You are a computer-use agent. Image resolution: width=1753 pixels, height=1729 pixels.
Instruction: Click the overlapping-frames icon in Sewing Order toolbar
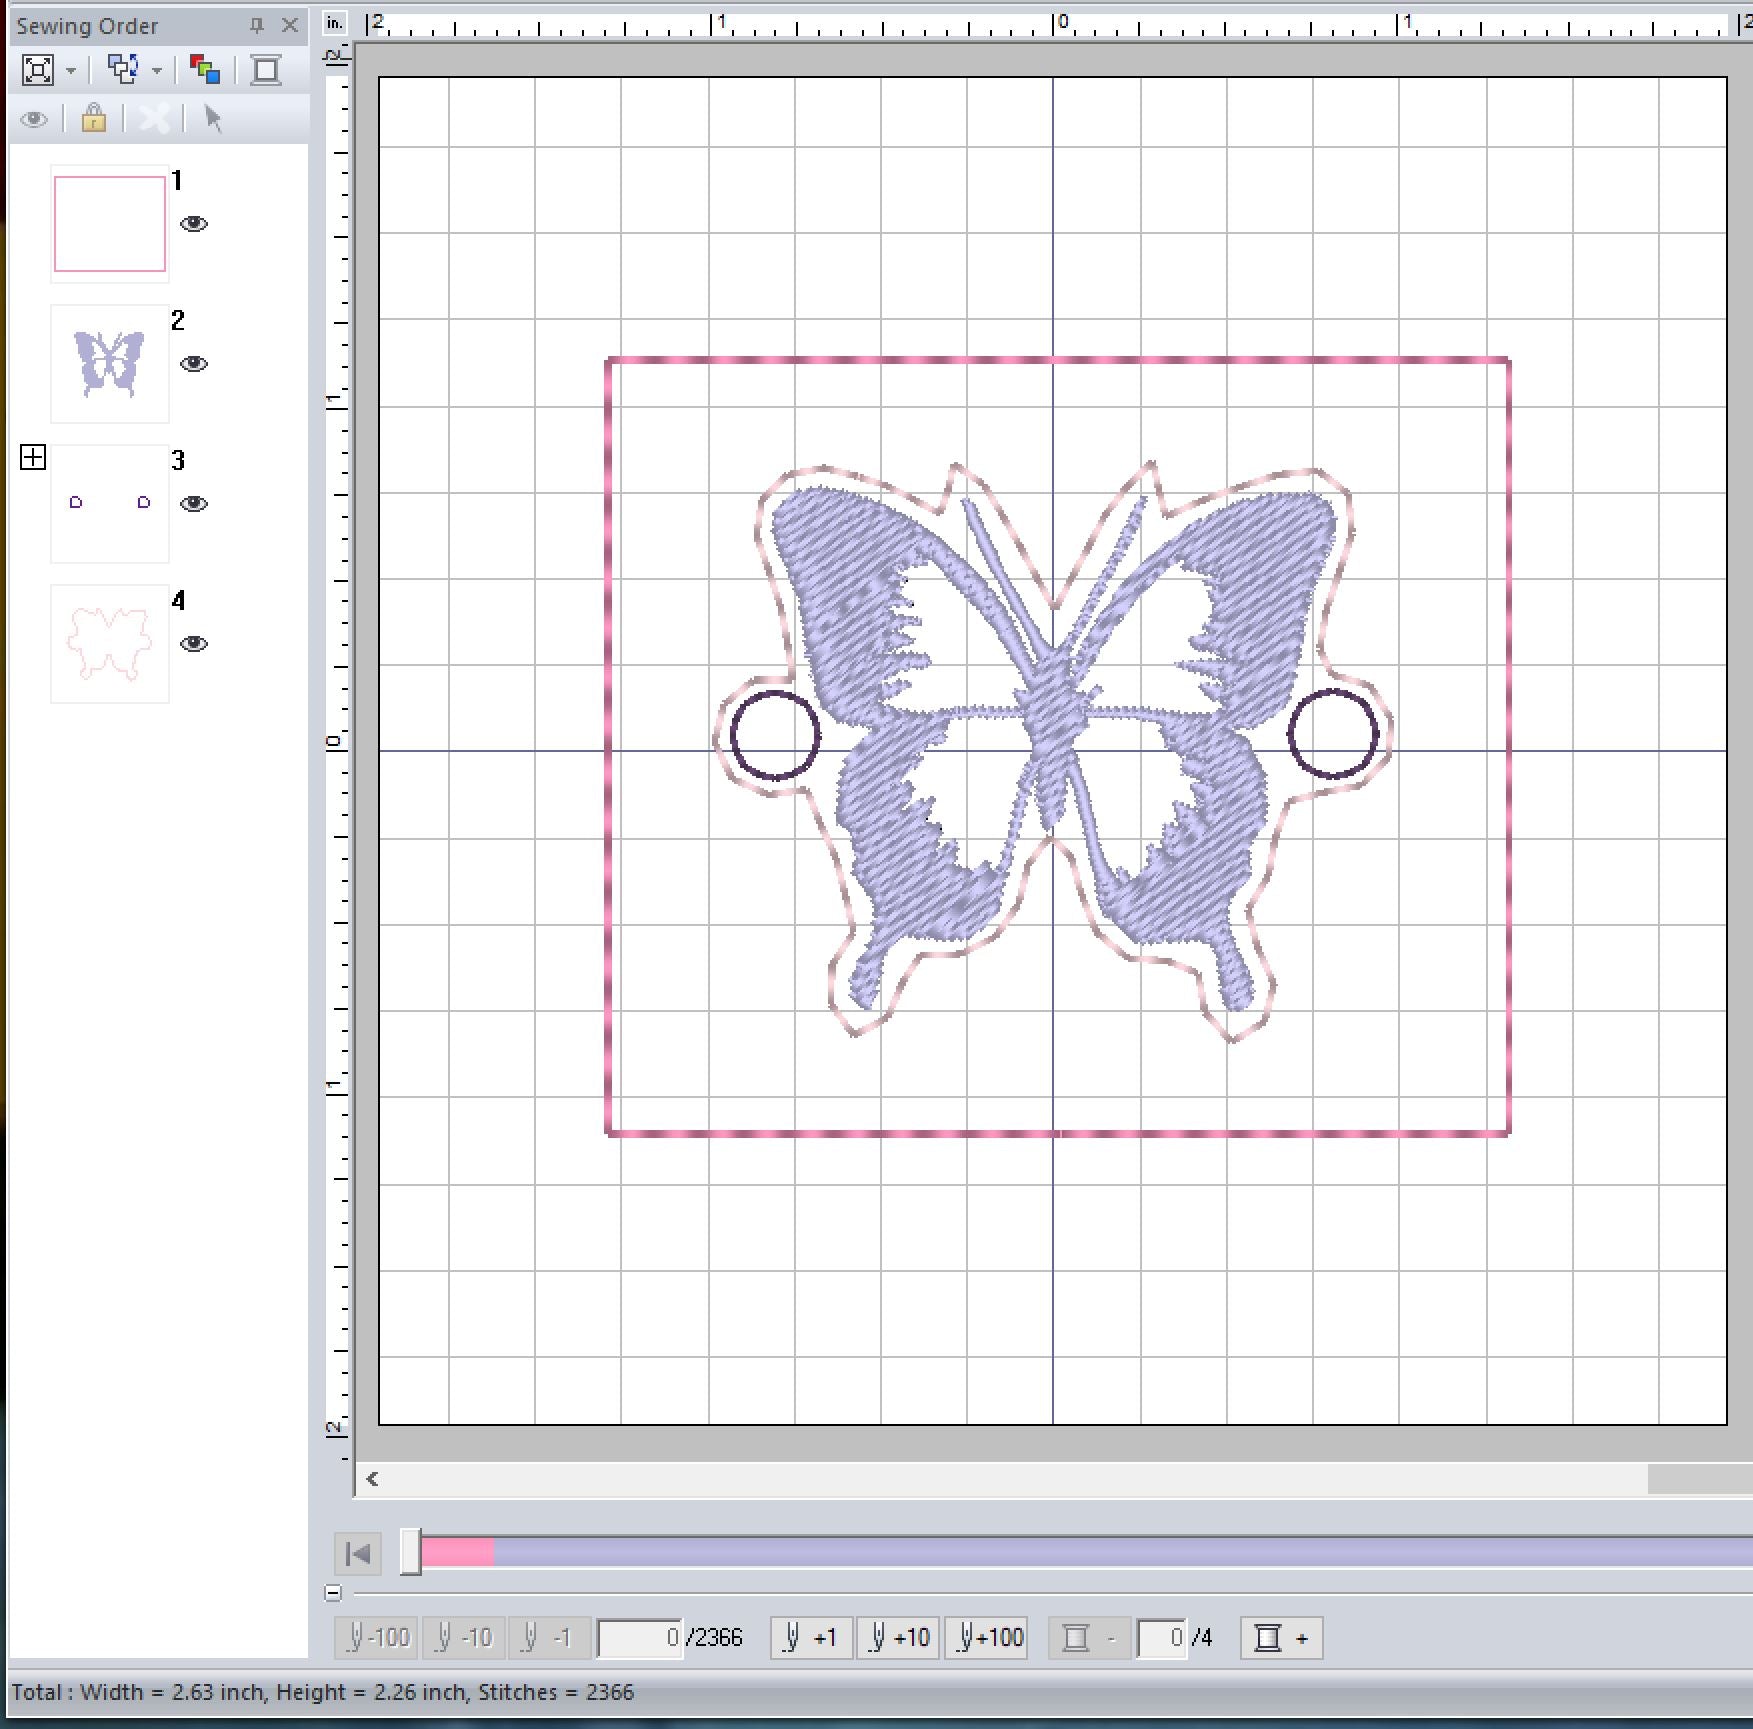(x=123, y=70)
